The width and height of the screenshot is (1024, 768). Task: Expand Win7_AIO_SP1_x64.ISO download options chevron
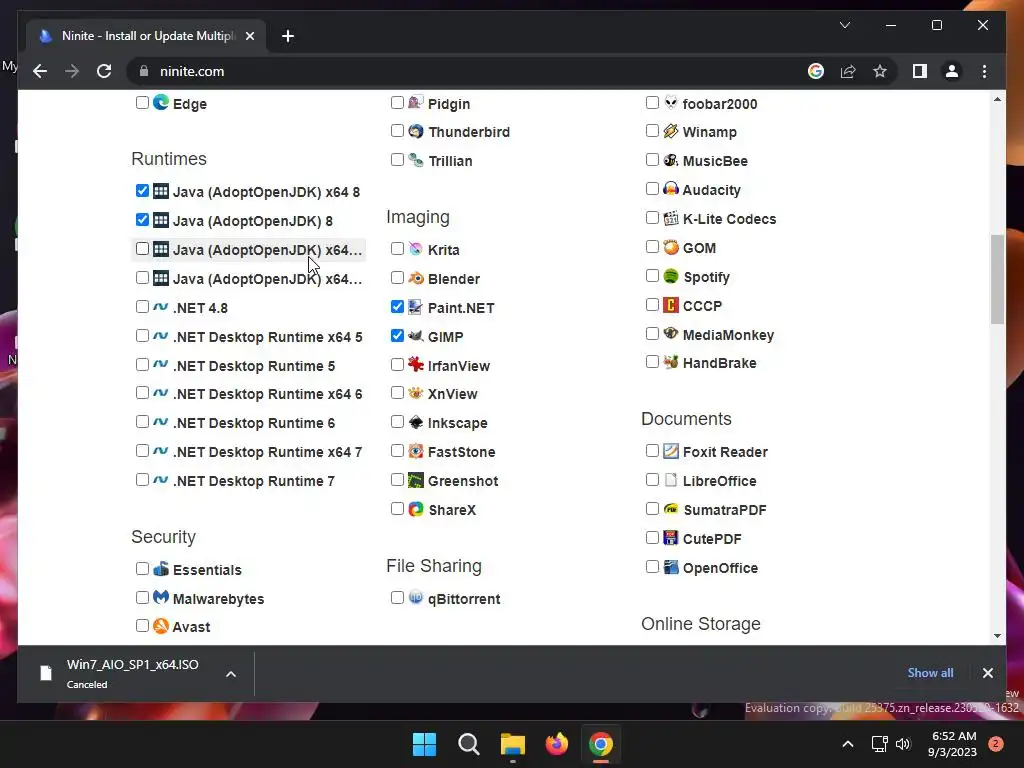[231, 674]
